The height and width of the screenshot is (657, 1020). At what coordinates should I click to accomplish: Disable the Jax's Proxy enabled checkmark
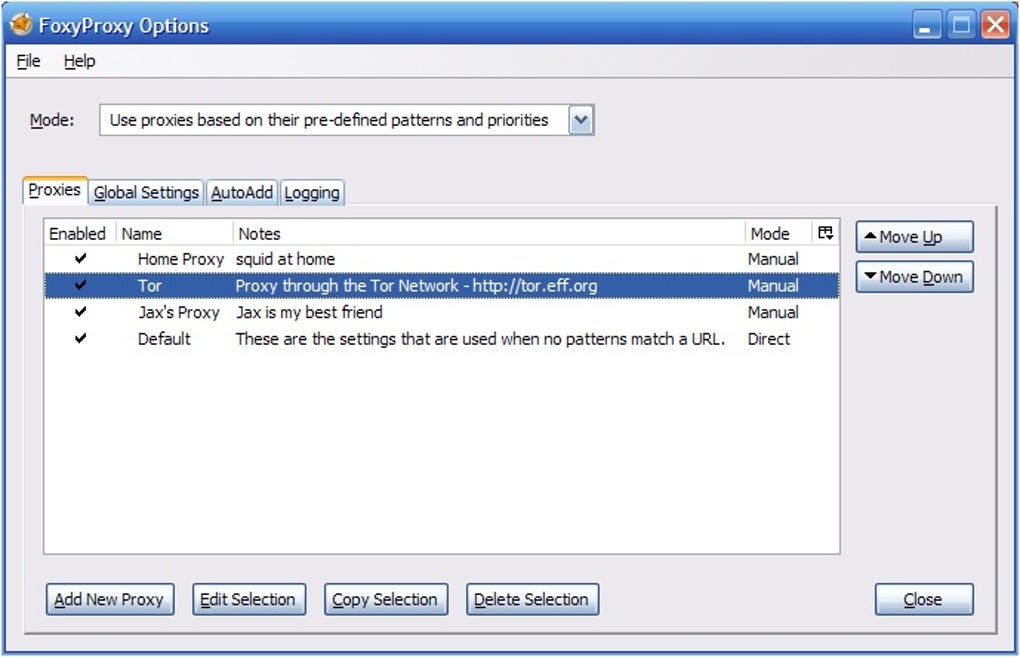(80, 312)
